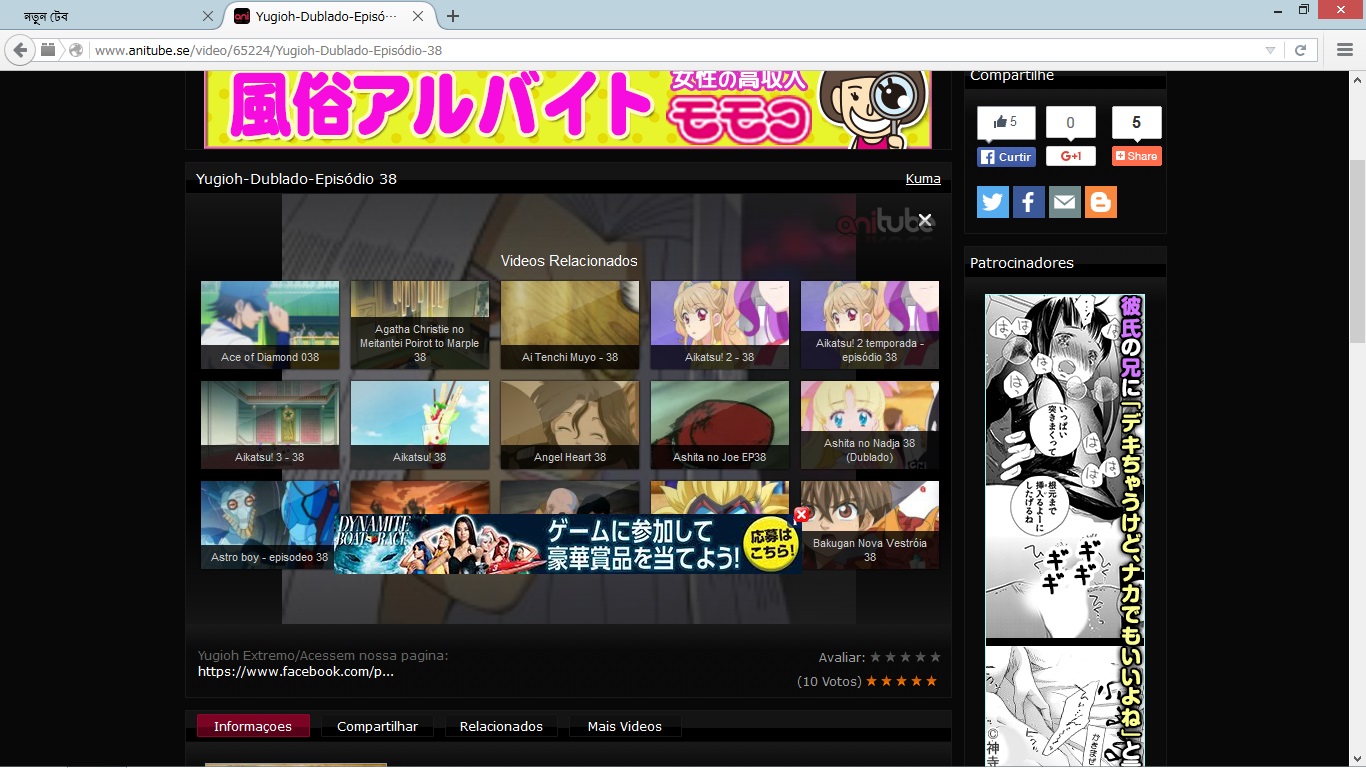Show the Mais Videos tab
This screenshot has width=1366, height=768.
[x=625, y=726]
